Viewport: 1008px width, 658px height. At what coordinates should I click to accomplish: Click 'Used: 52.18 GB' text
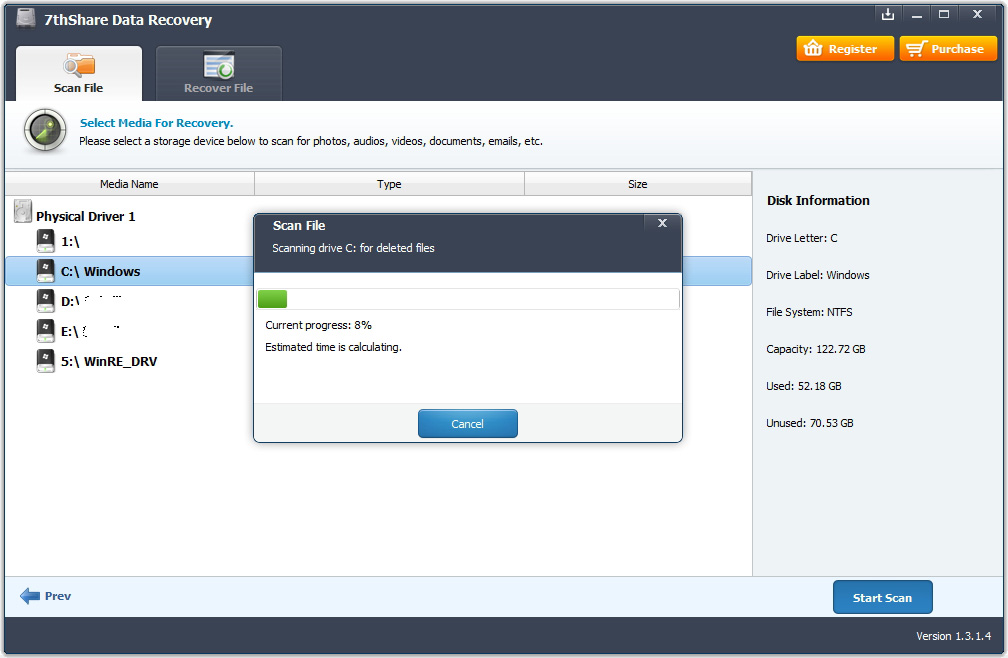tap(804, 386)
